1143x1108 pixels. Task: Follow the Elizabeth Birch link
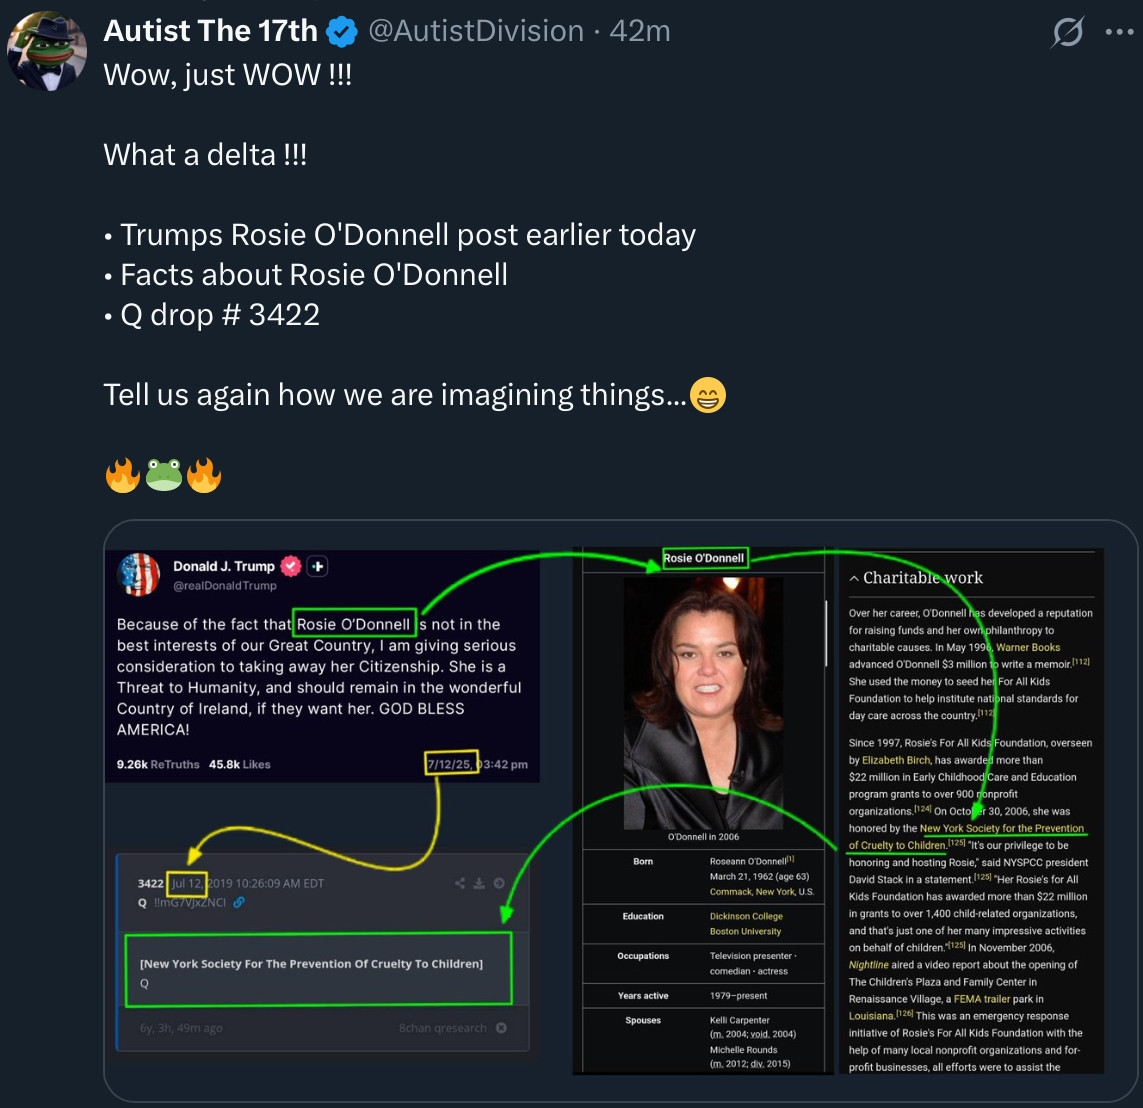(x=897, y=760)
